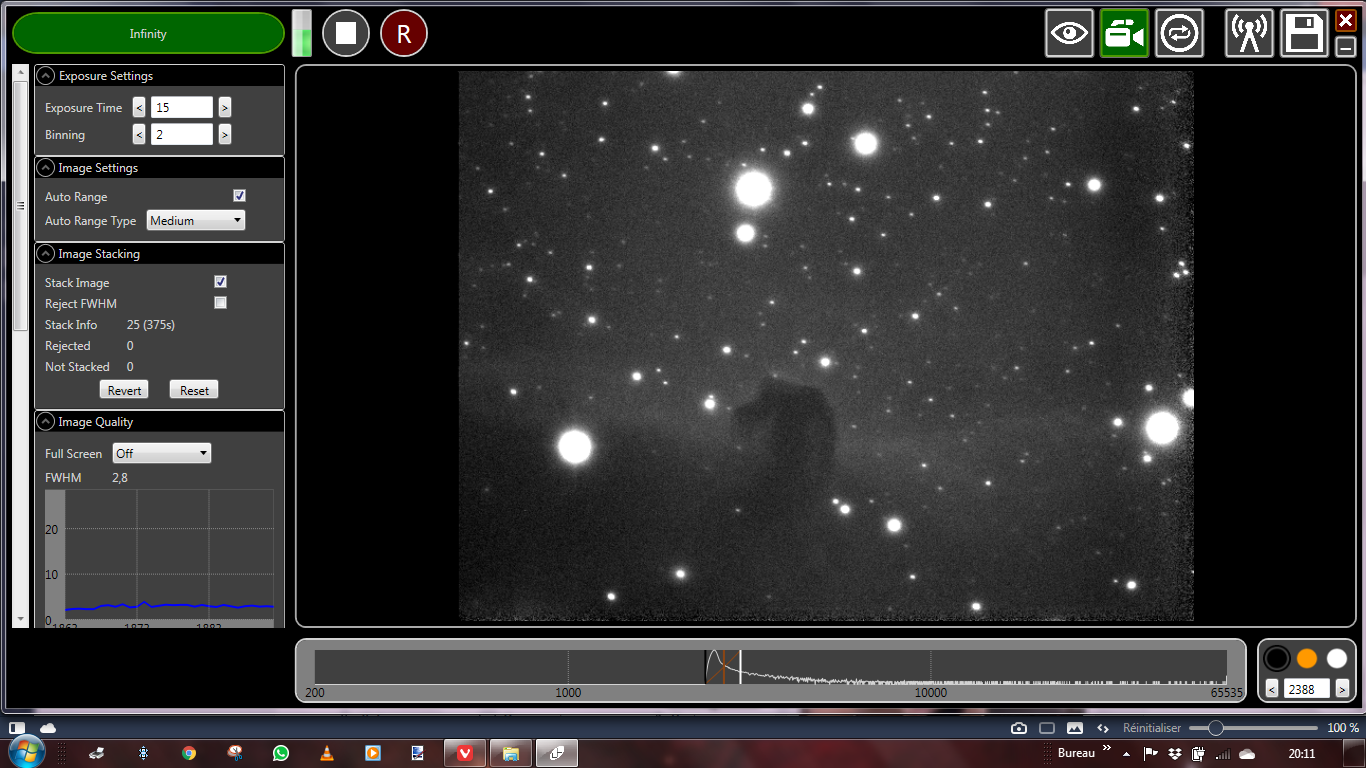Increase Binning with right arrow
This screenshot has height=768, width=1366.
pos(225,134)
